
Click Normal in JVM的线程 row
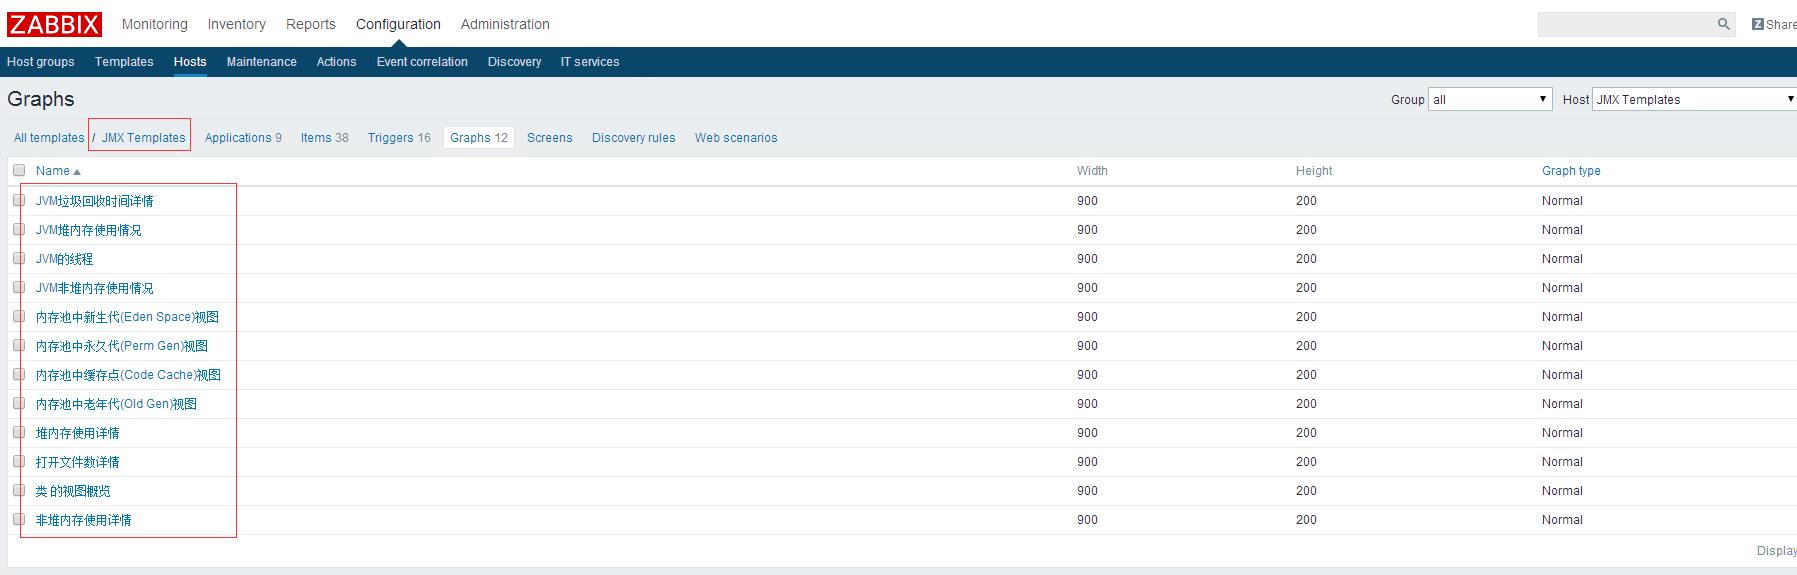[1562, 259]
